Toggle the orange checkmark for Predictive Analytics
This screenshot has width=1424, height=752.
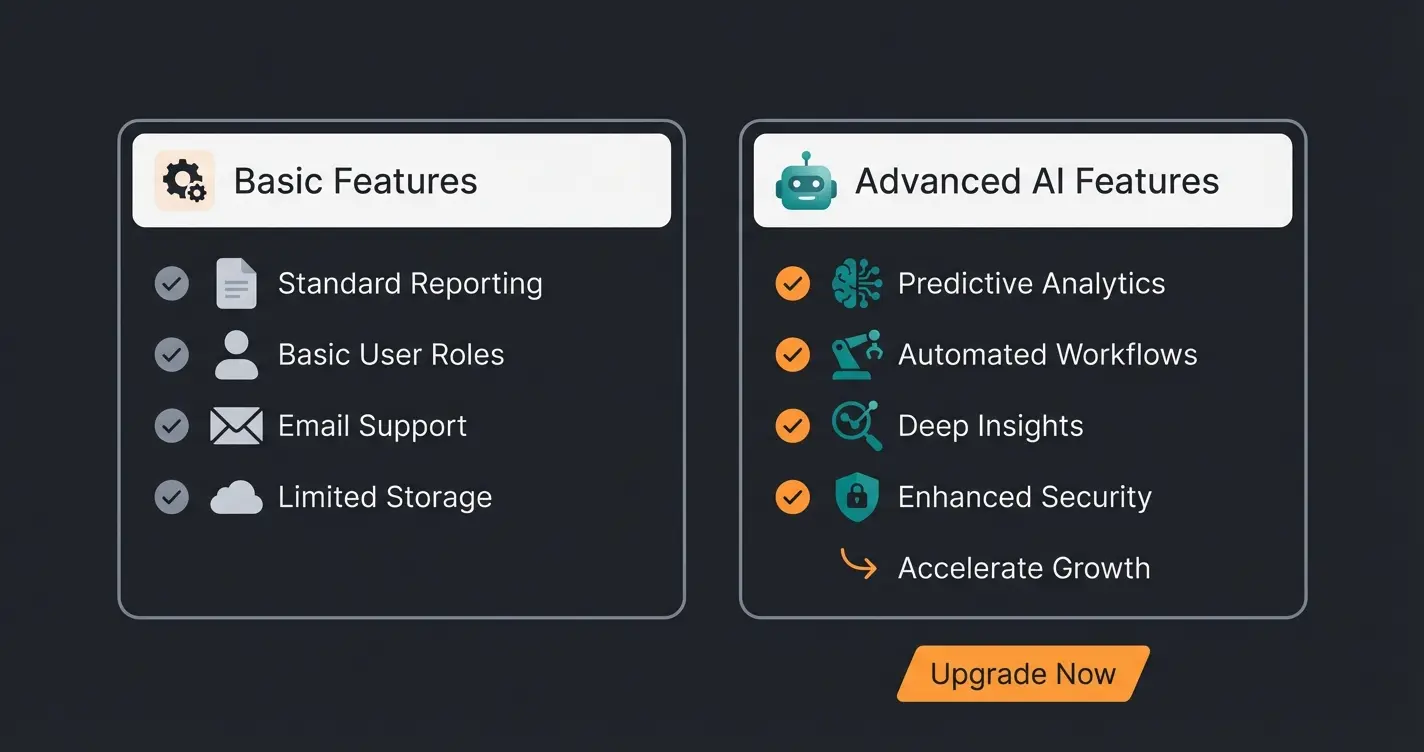793,284
